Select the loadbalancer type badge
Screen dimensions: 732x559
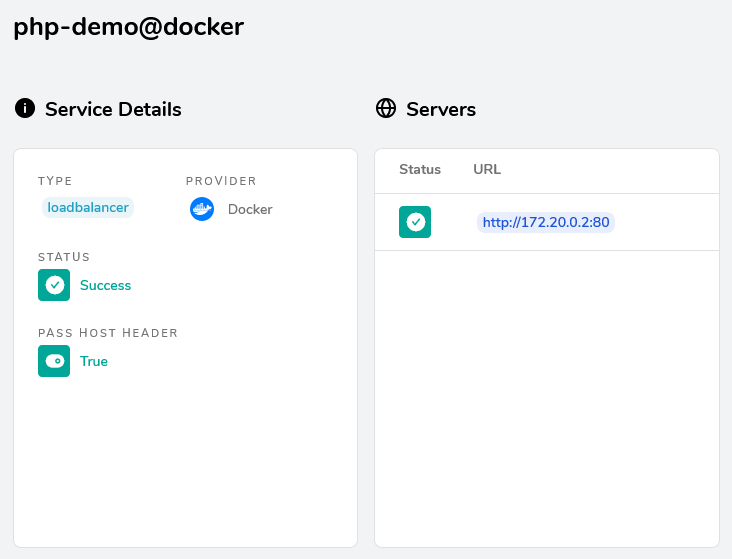88,208
